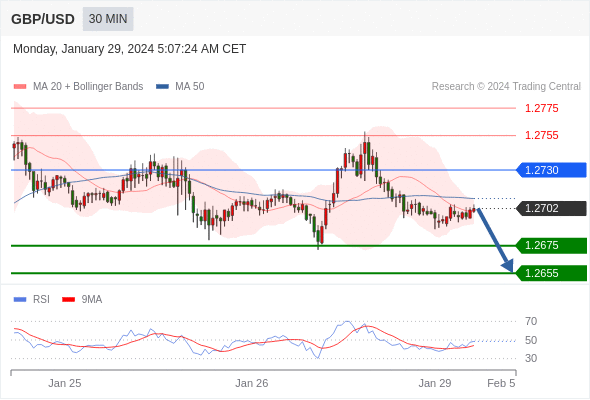Click the MA 20 + Bollinger Bands legend swatch
590x400 pixels.
tap(20, 87)
